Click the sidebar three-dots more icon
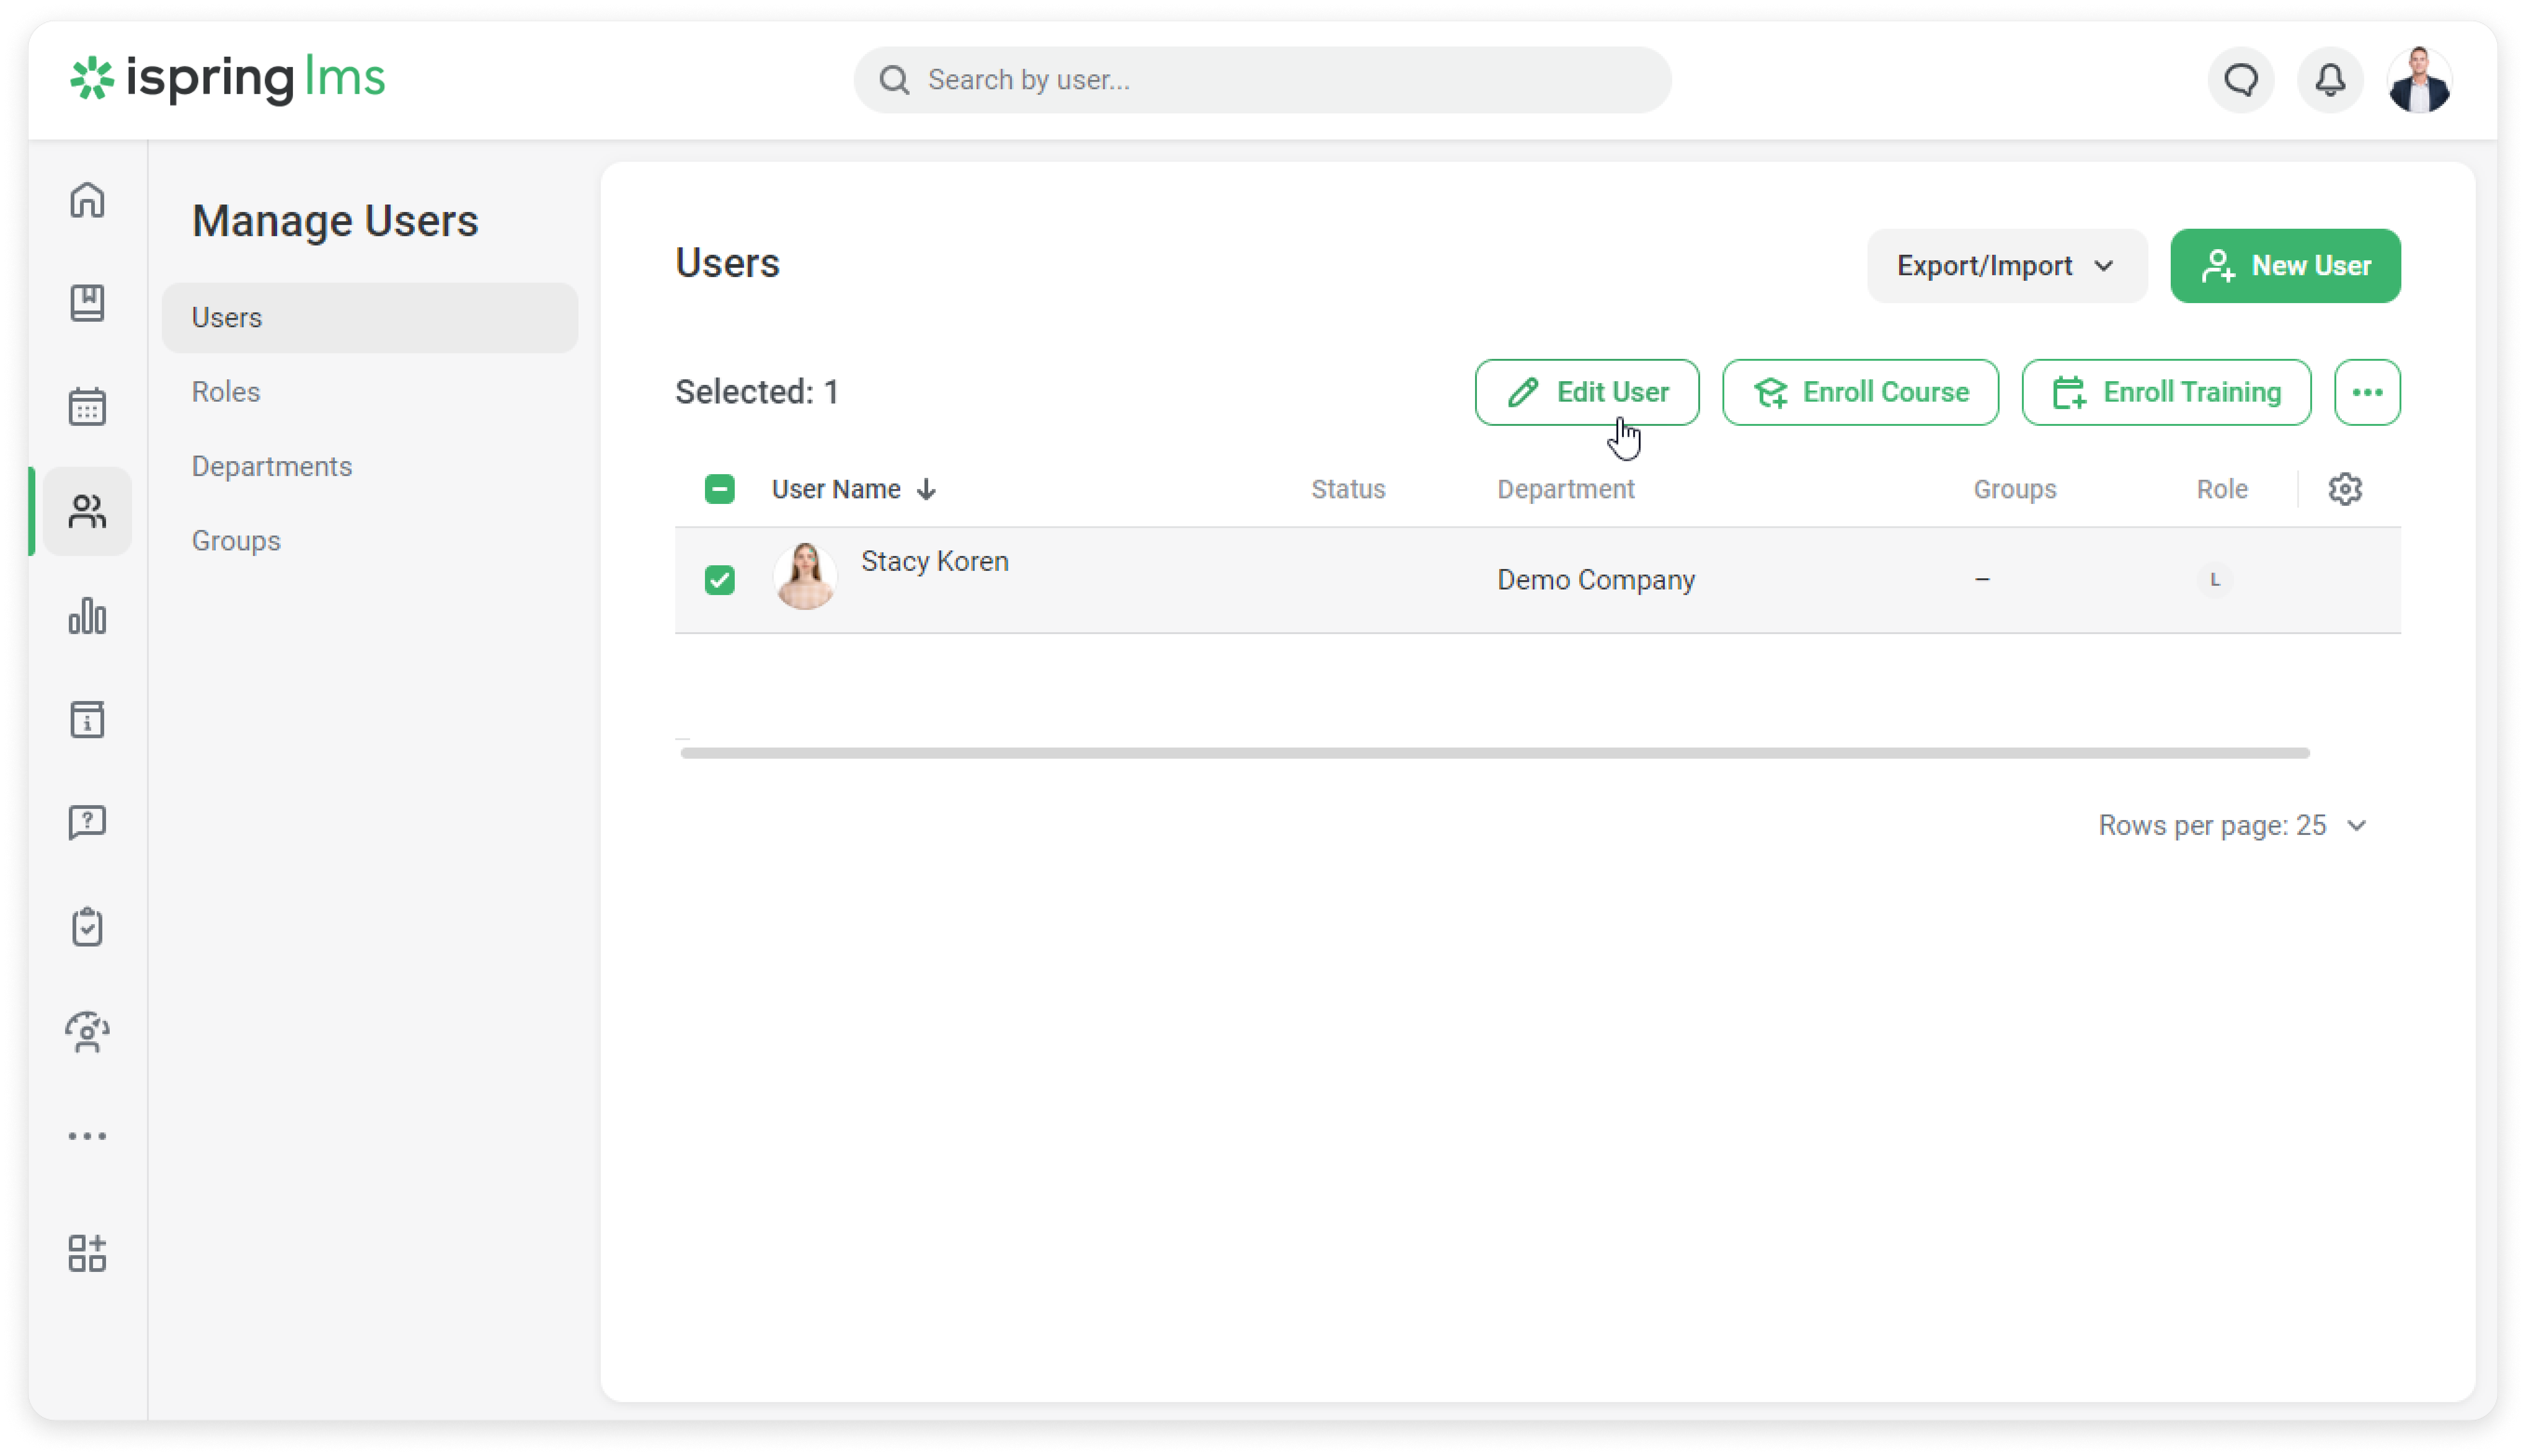The image size is (2526, 1456). pos(87,1136)
